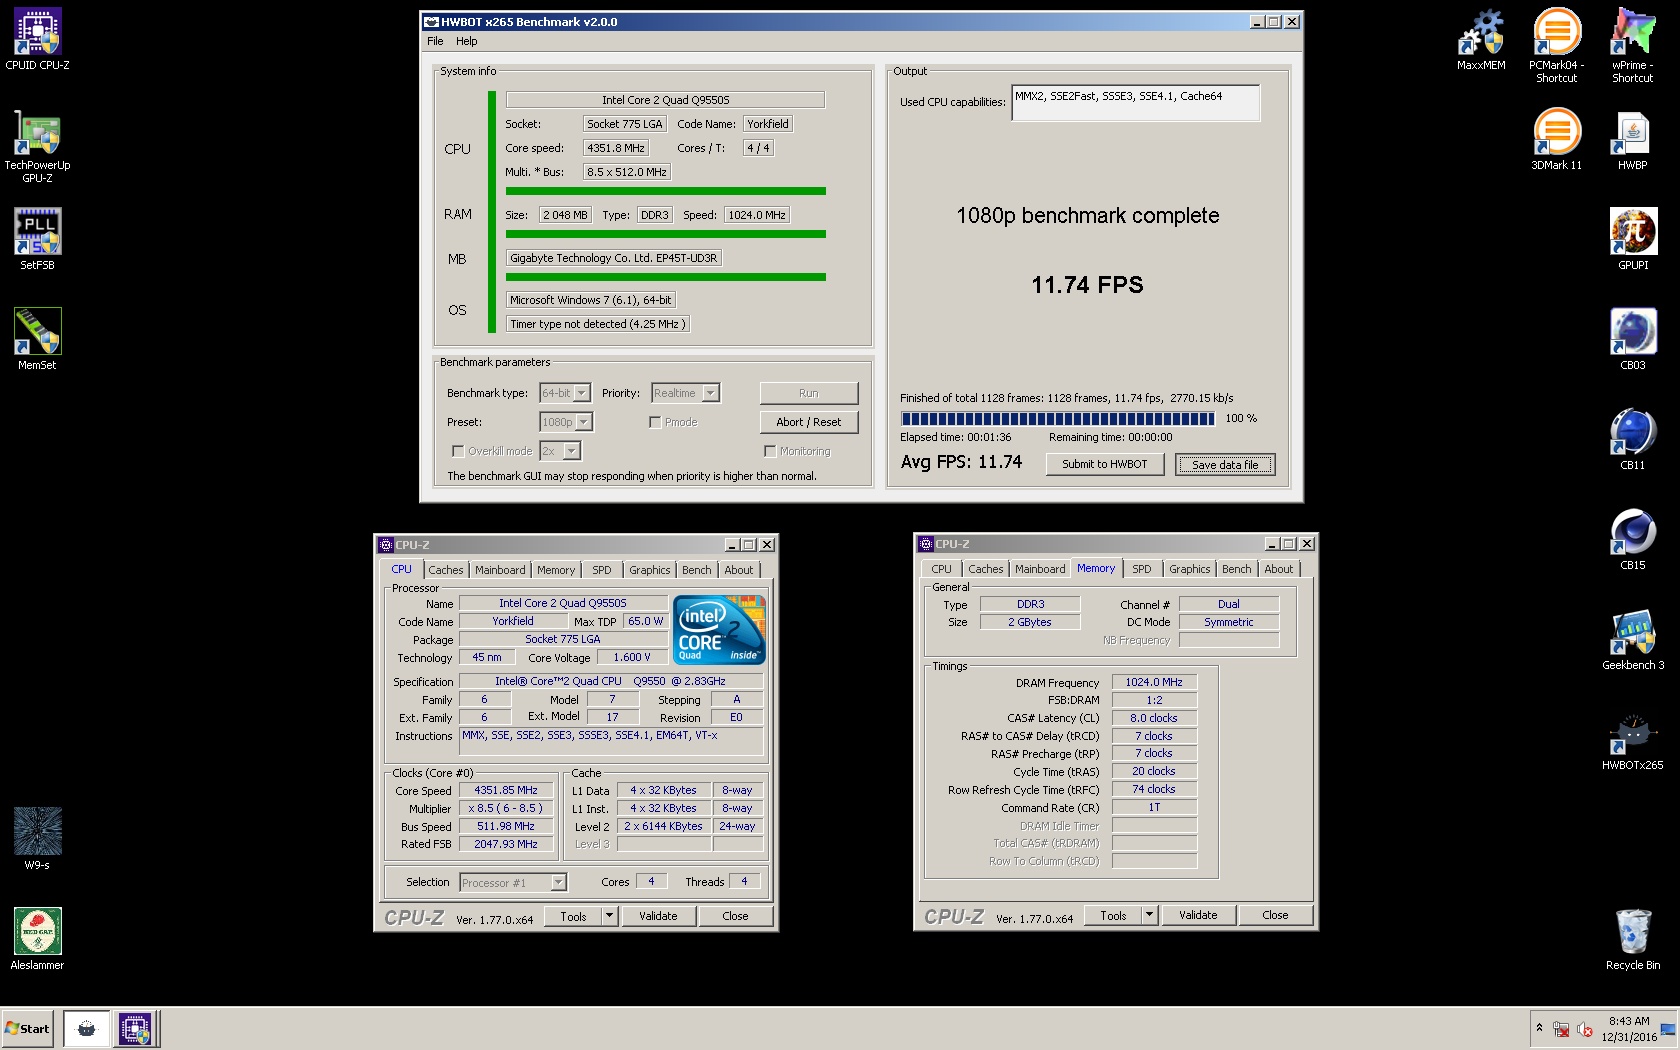Expand Tools dropdown arrow in CPU-Z CPU window
Screen dimensions: 1680x1050
[x=609, y=916]
